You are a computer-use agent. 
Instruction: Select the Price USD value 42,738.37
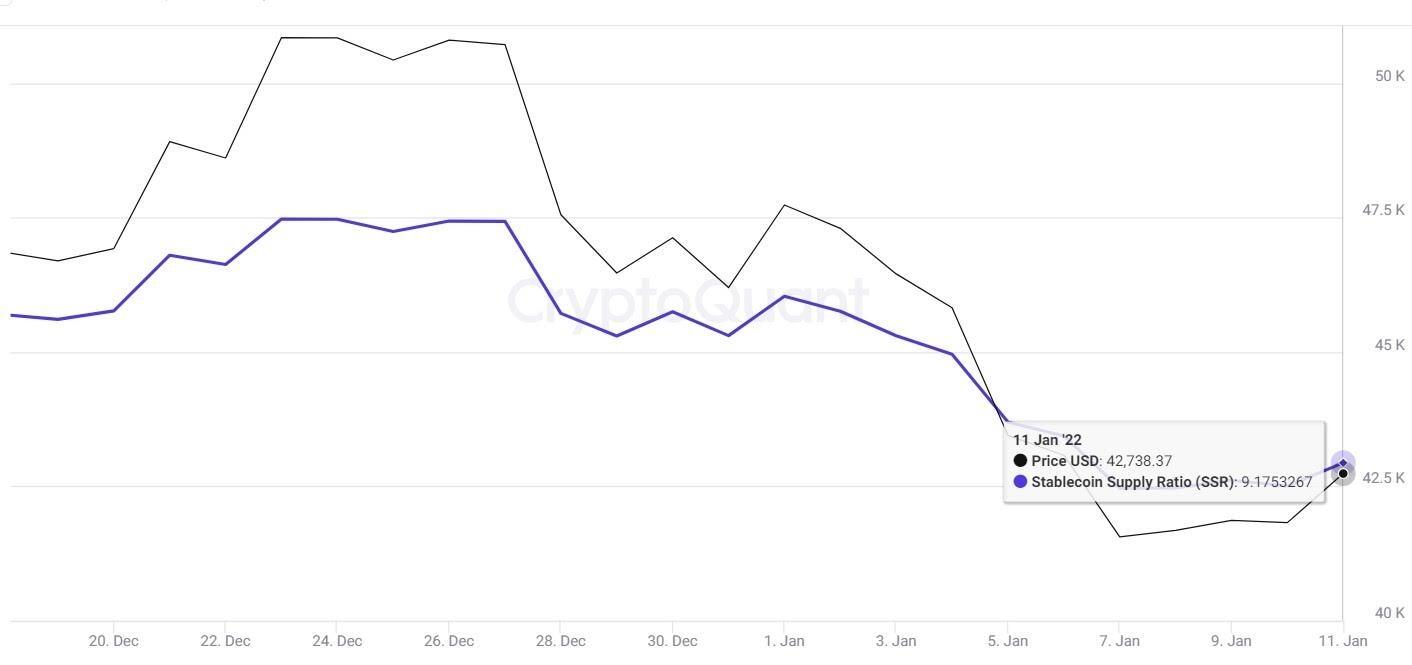(1138, 461)
